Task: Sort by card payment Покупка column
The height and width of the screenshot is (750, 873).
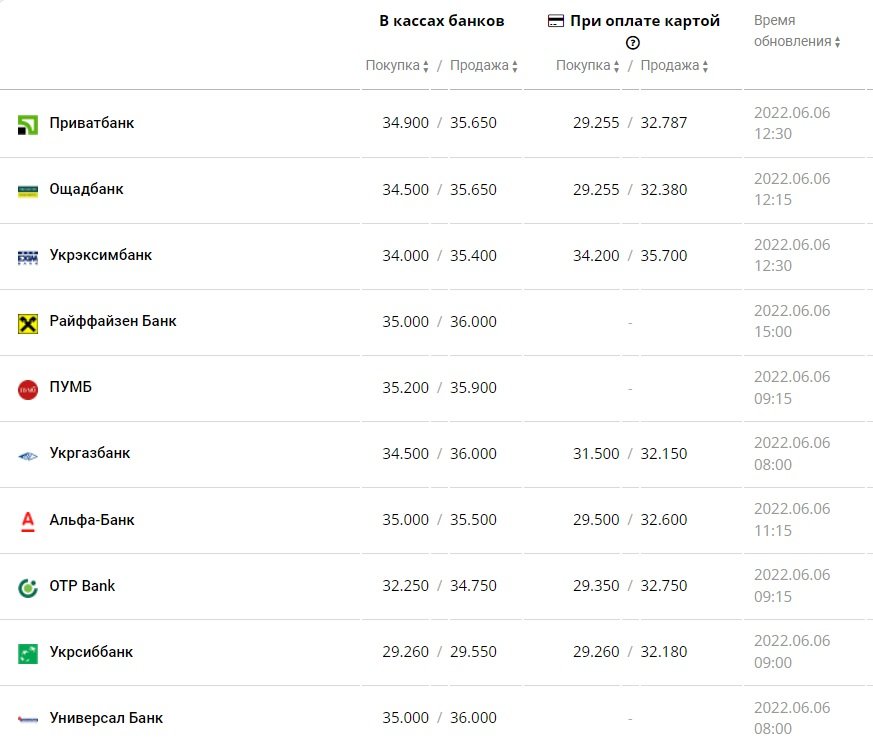Action: (x=588, y=66)
